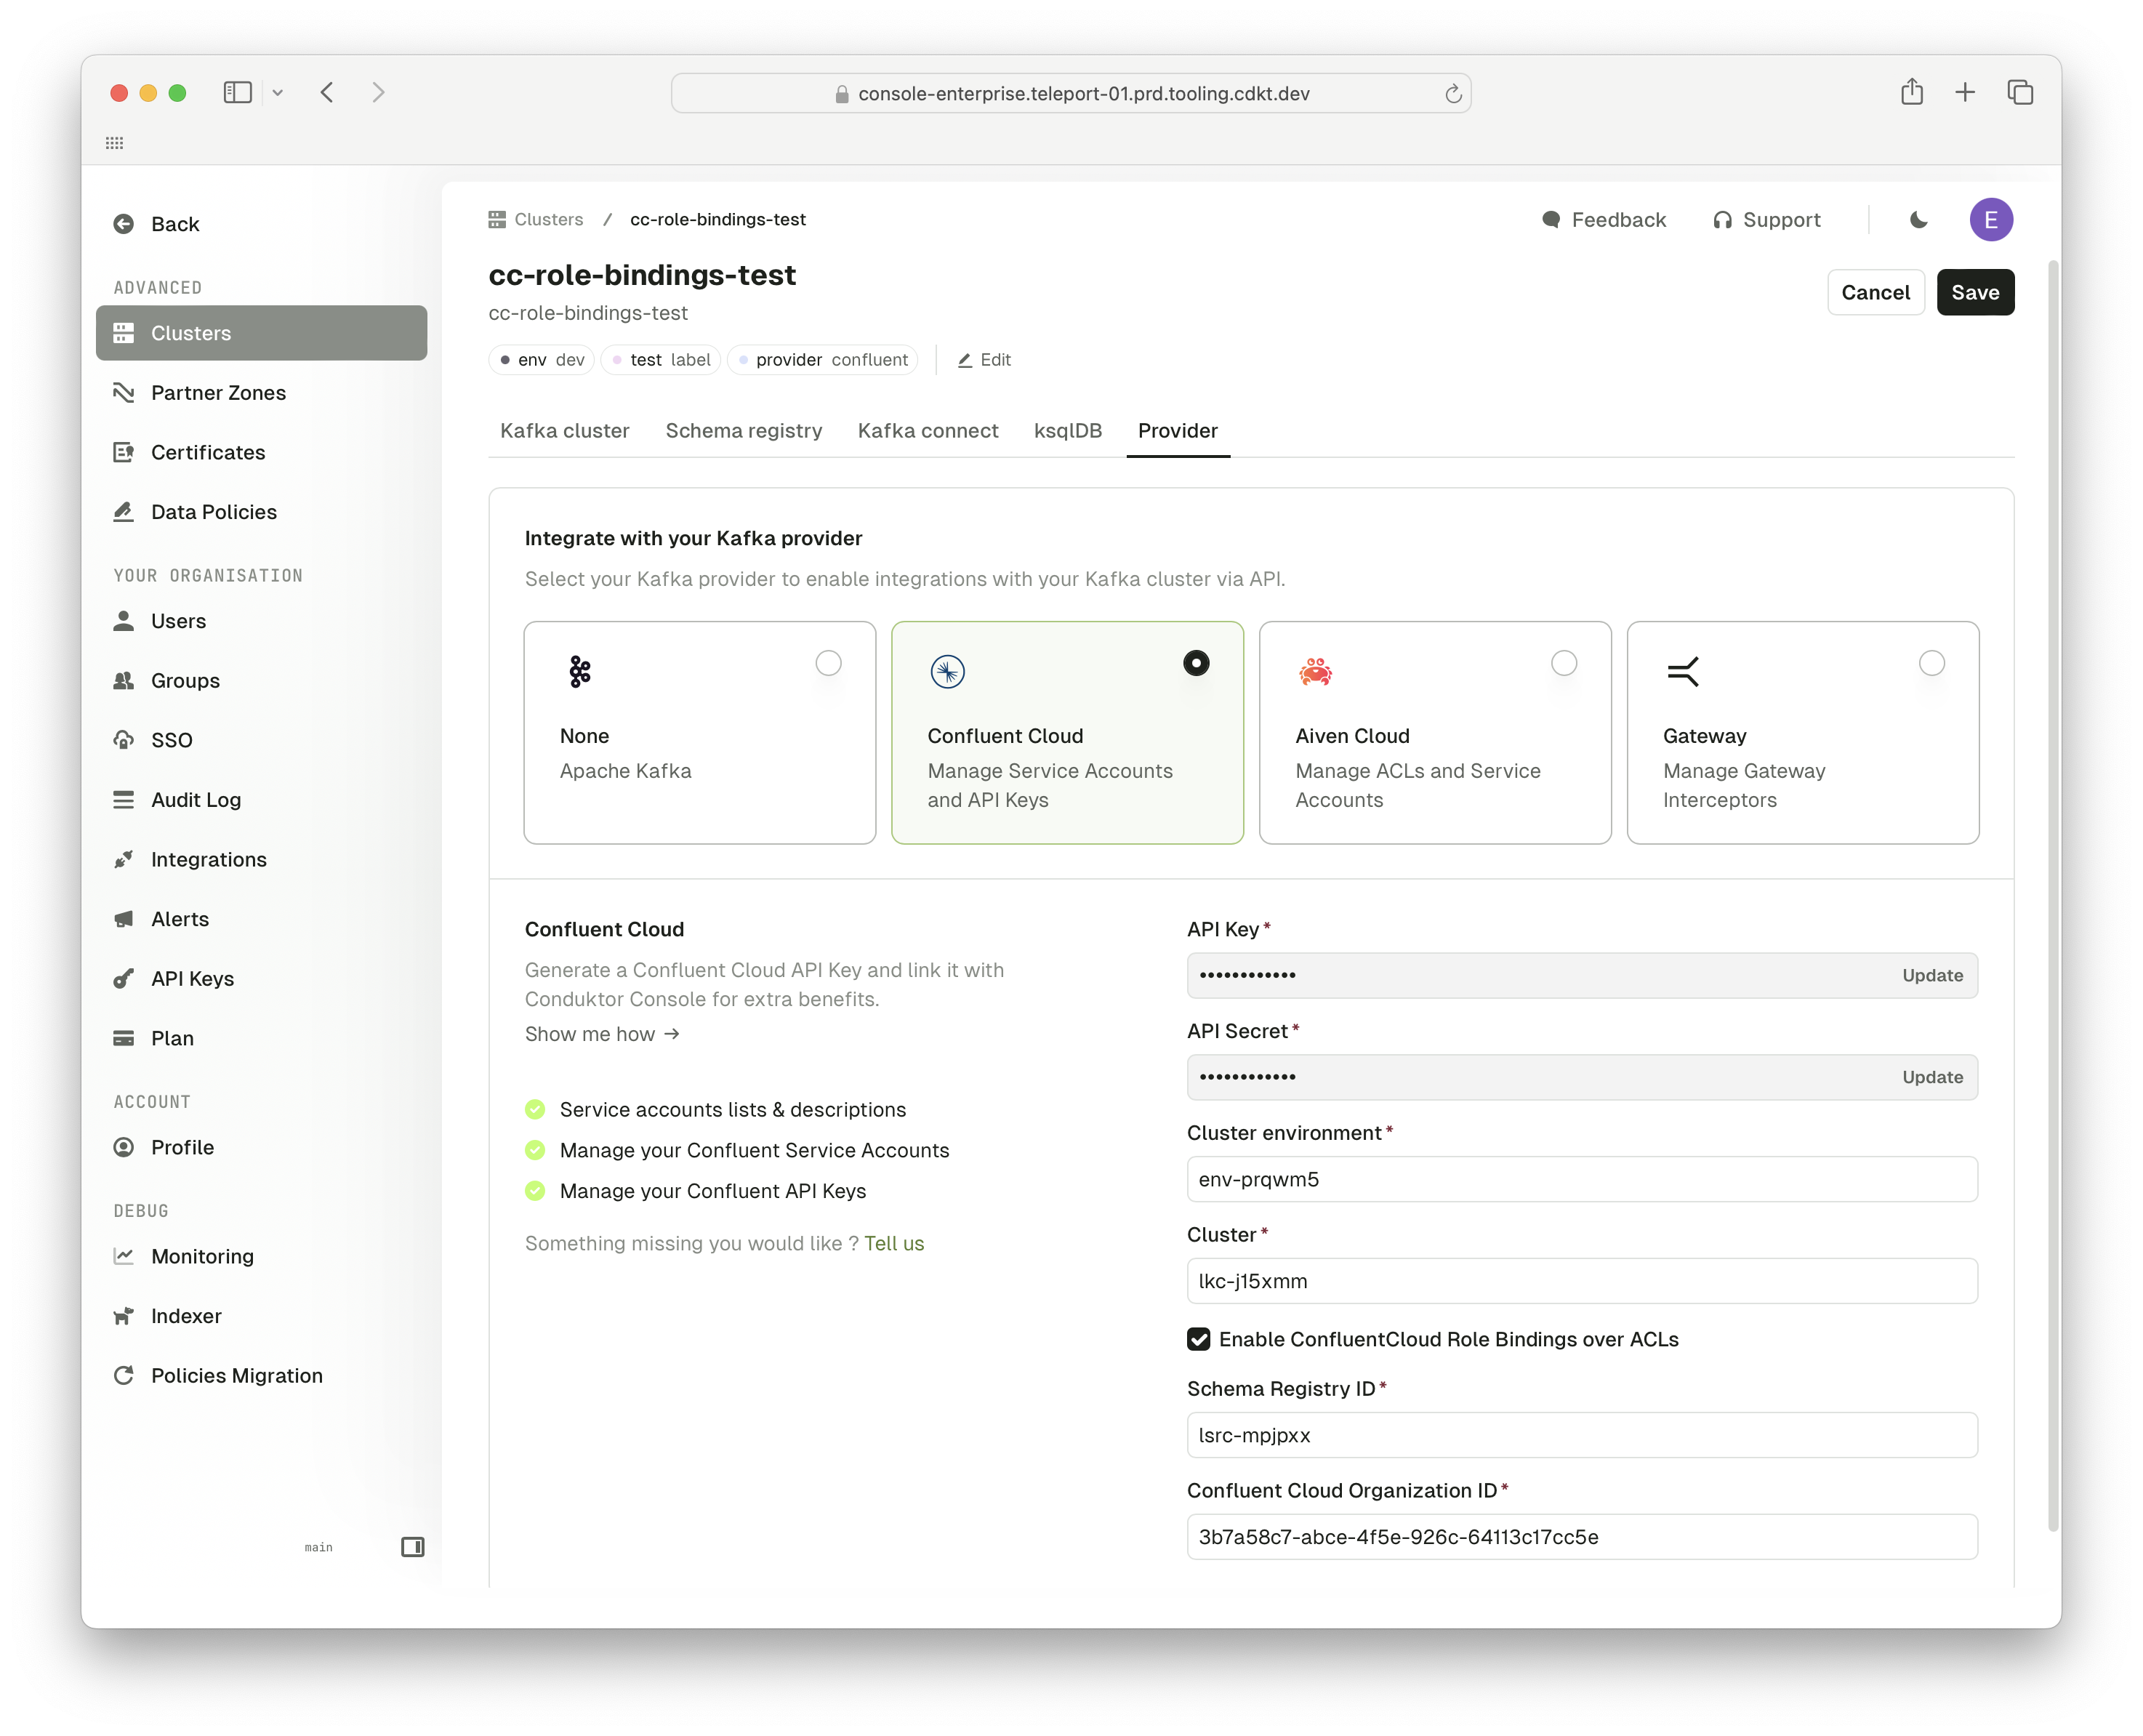
Task: Select the None Apache Kafka provider radio
Action: 828,663
